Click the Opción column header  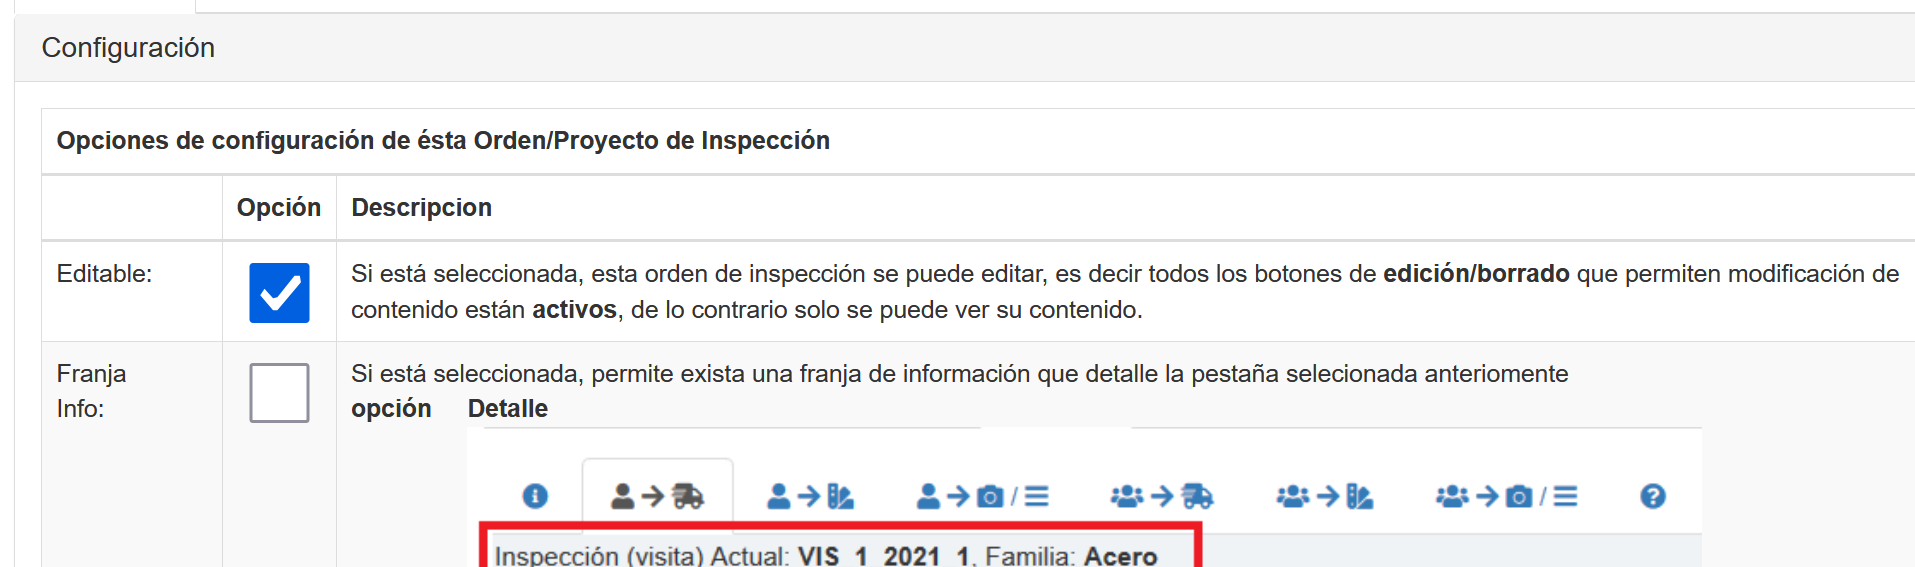(278, 207)
